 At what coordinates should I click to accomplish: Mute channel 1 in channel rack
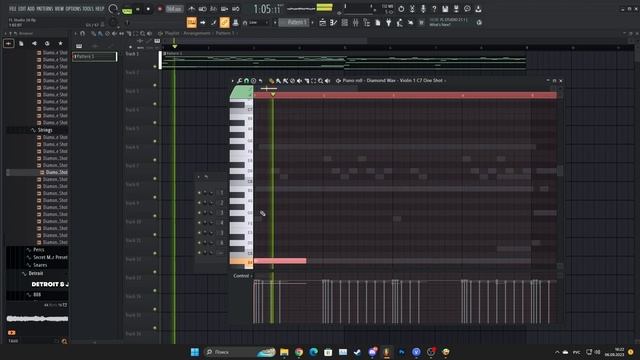(199, 193)
